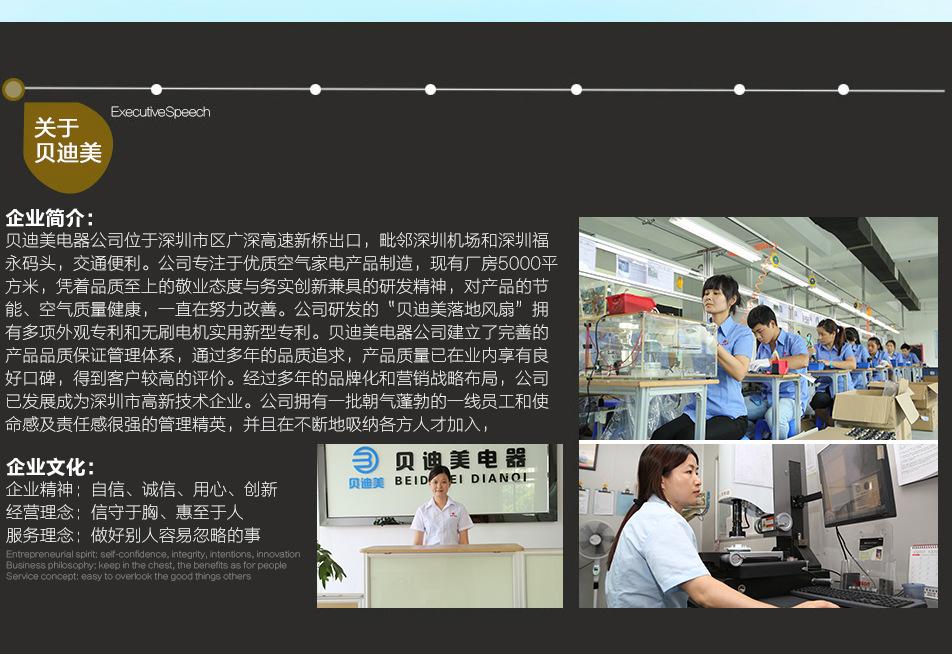Viewport: 952px width, 654px height.
Task: Click the 企业文化 heading
Action: [x=50, y=467]
